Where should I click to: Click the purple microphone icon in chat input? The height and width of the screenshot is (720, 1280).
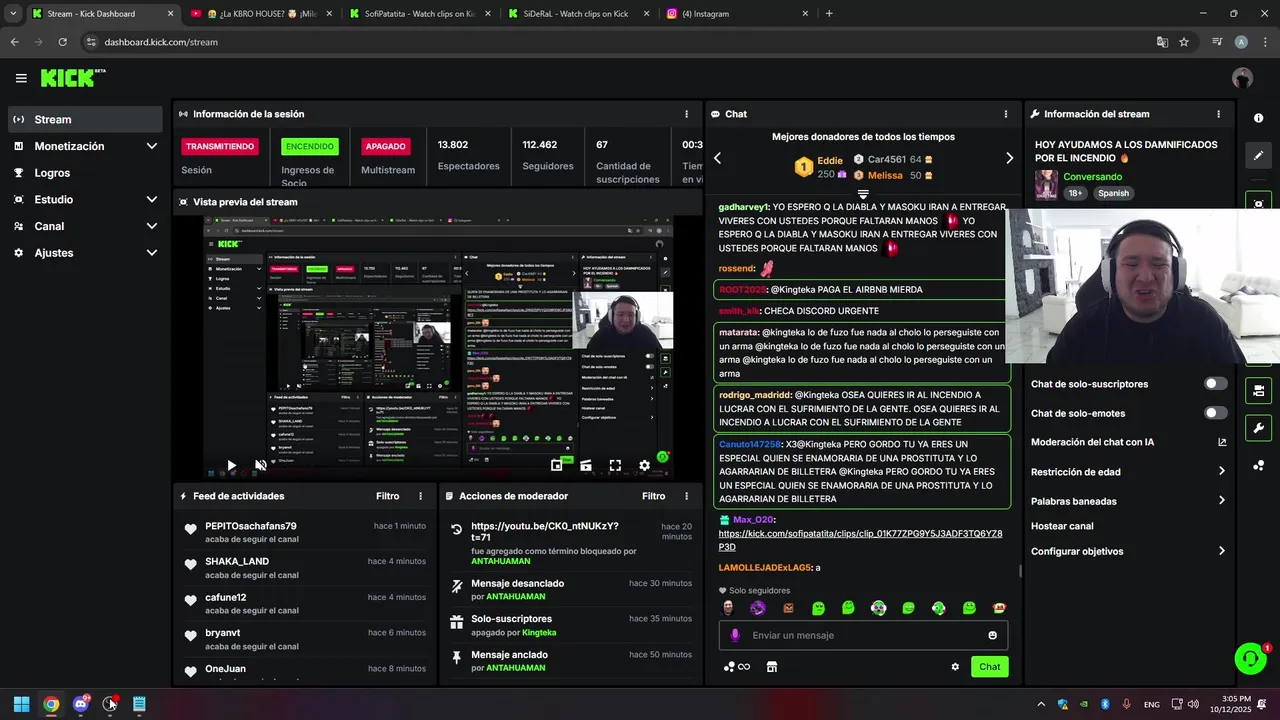(735, 635)
